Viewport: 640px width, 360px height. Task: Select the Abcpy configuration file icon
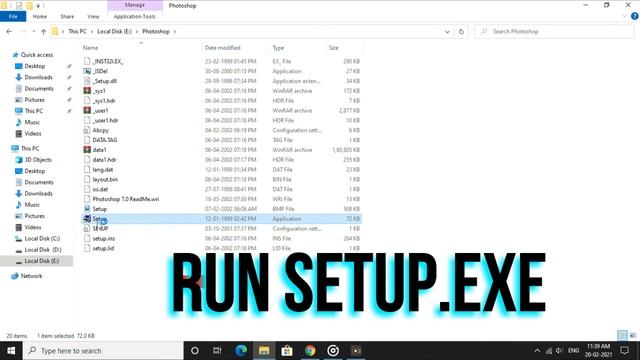(87, 130)
